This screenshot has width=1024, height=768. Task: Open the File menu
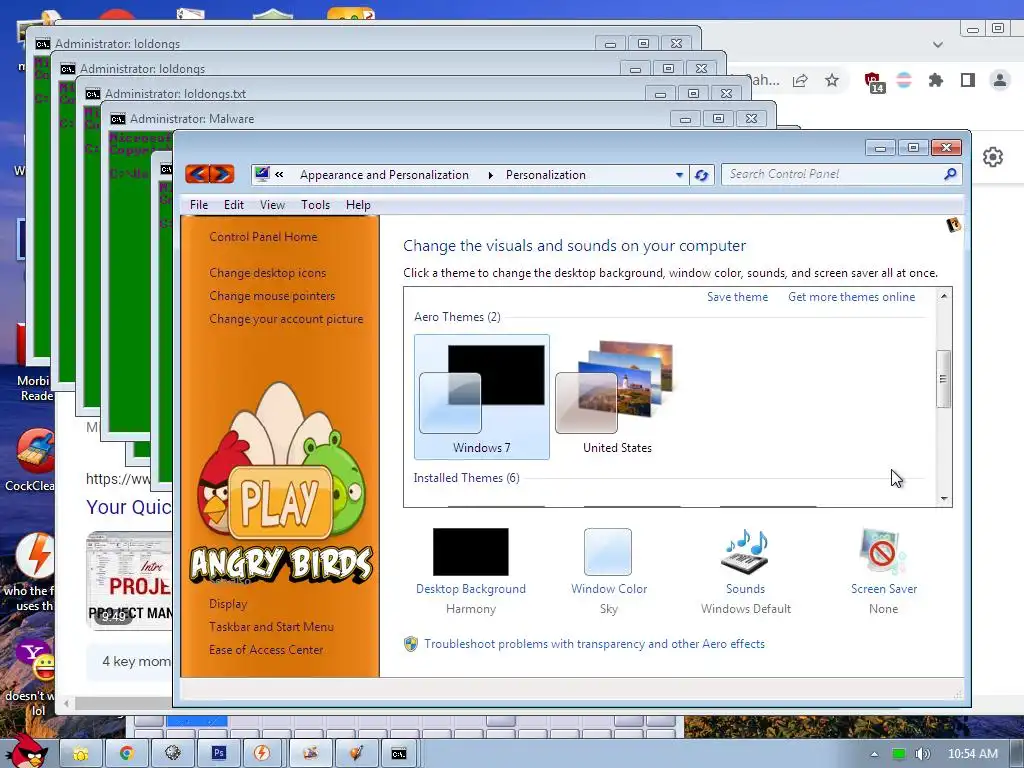[199, 205]
